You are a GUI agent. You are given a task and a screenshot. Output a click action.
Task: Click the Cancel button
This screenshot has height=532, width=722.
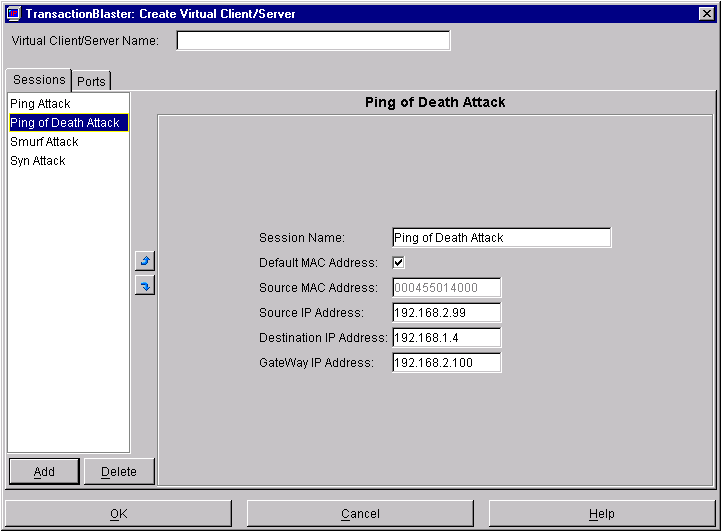(360, 514)
